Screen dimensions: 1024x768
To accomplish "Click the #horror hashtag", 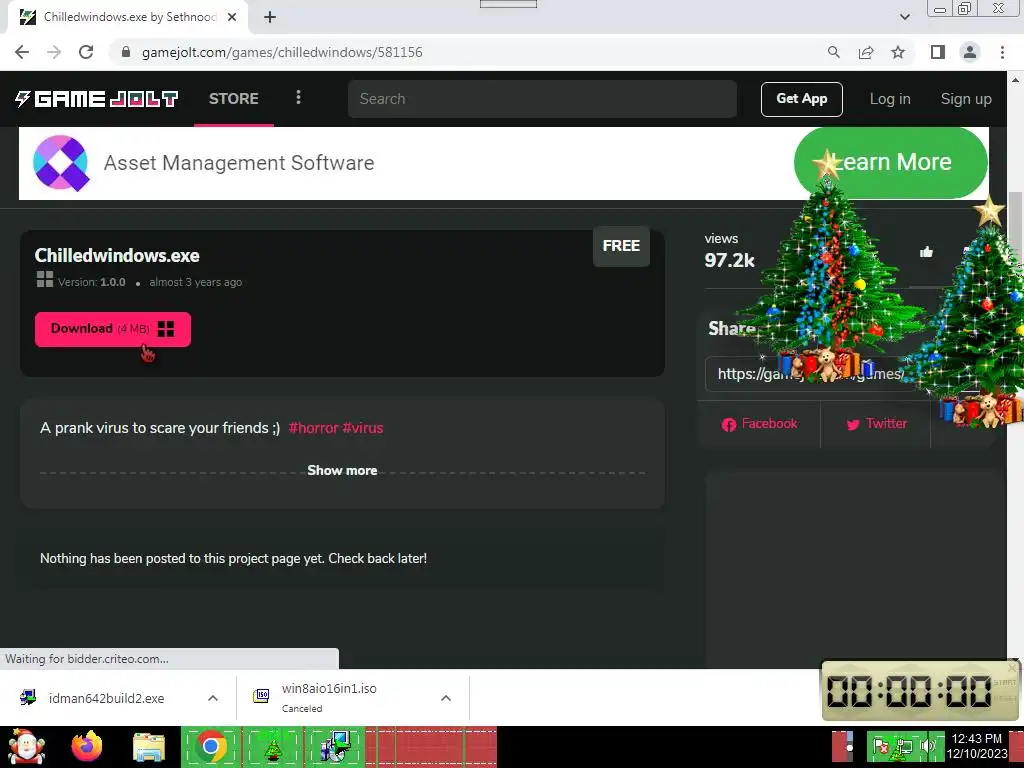I will (313, 428).
